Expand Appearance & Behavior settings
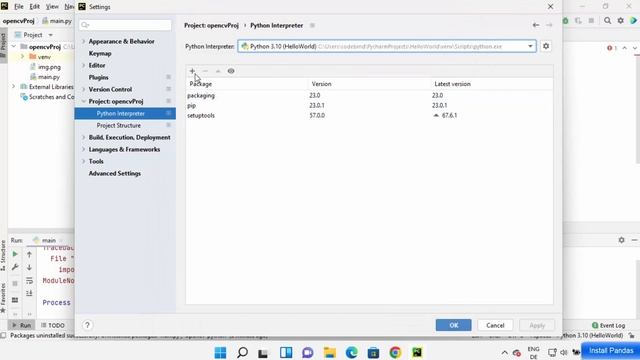 (x=83, y=42)
